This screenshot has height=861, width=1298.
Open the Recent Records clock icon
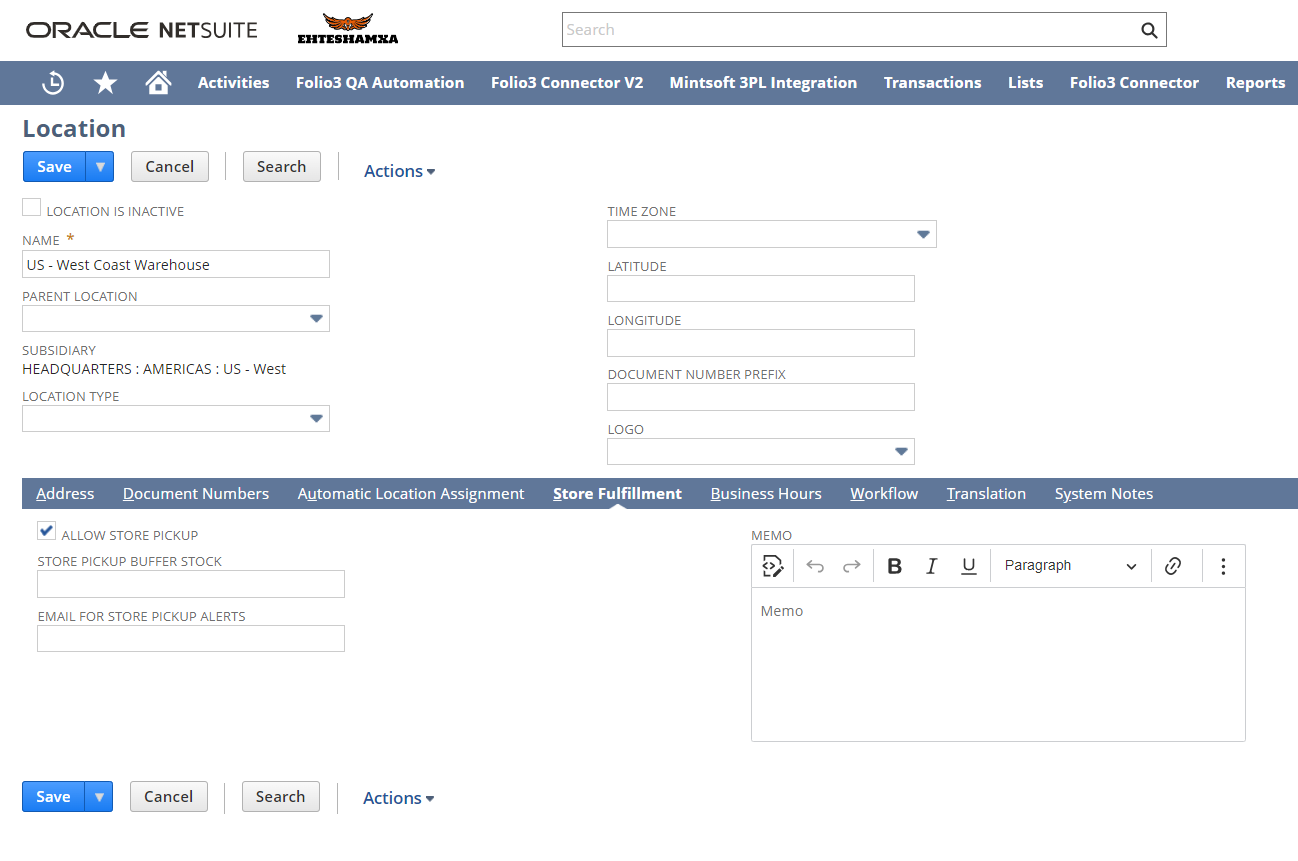pos(53,83)
